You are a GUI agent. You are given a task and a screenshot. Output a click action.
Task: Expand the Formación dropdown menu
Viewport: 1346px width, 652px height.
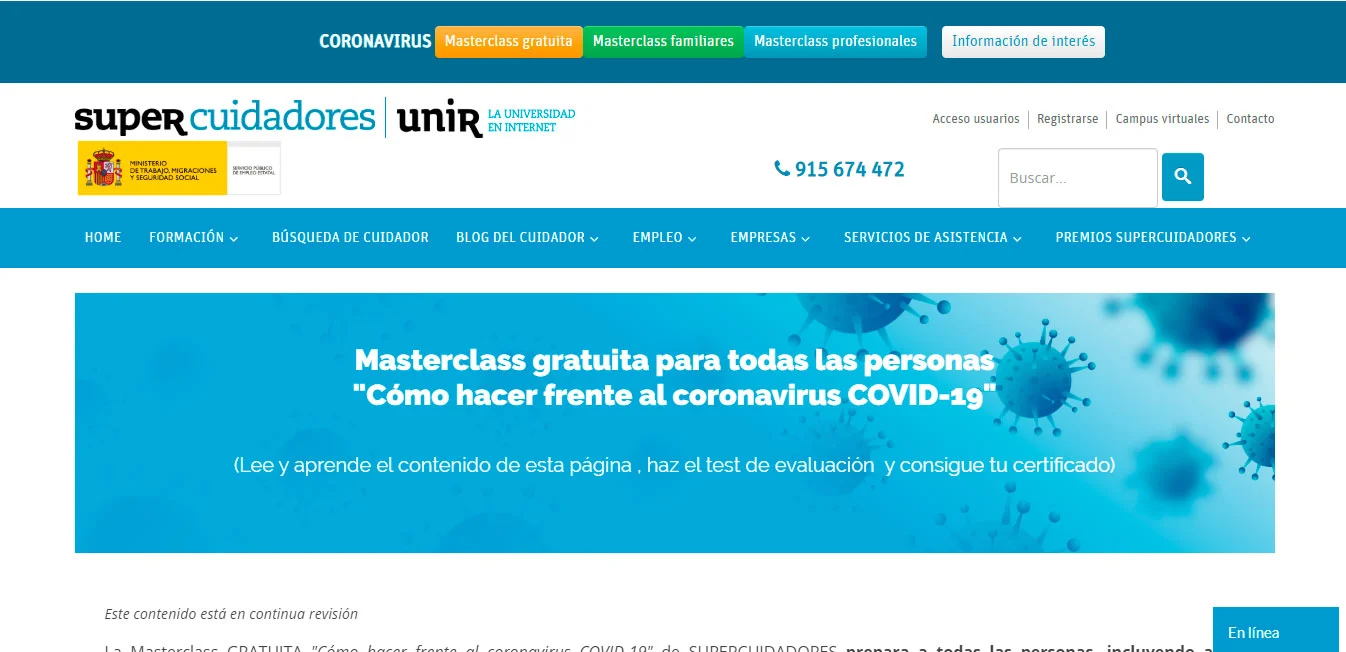(x=193, y=238)
